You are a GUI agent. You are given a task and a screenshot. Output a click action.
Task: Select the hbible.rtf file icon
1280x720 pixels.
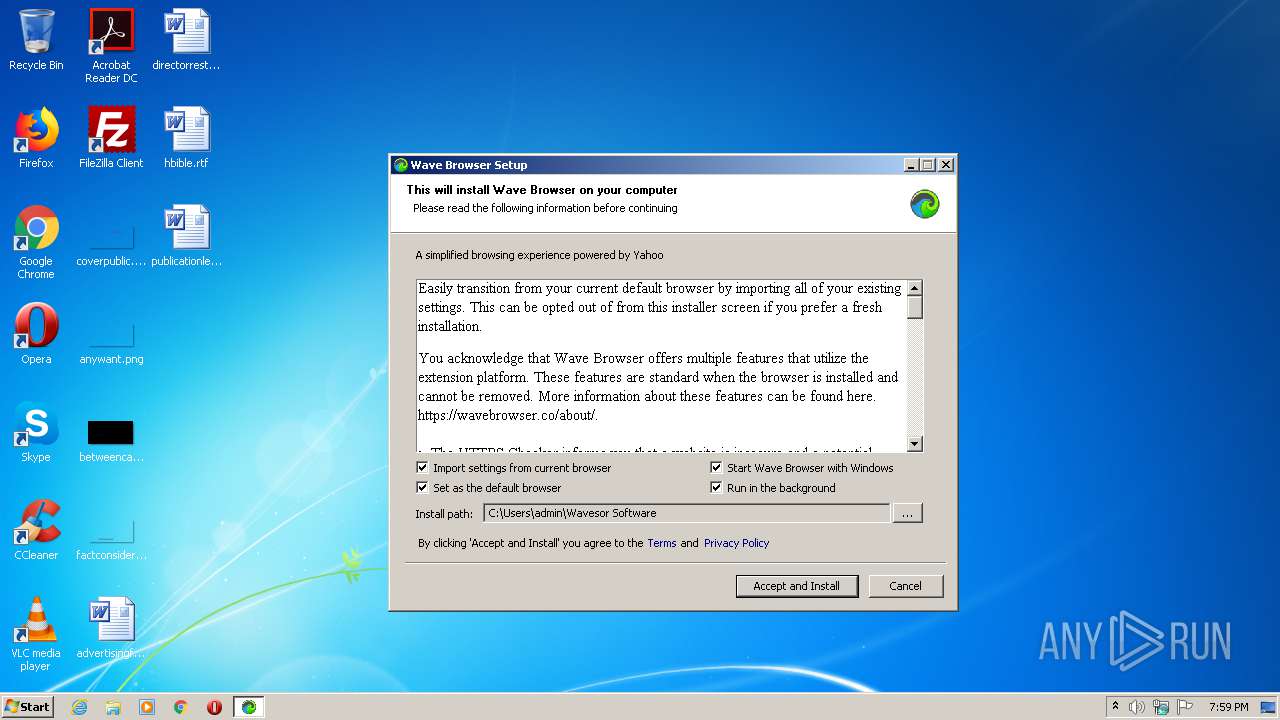(186, 138)
